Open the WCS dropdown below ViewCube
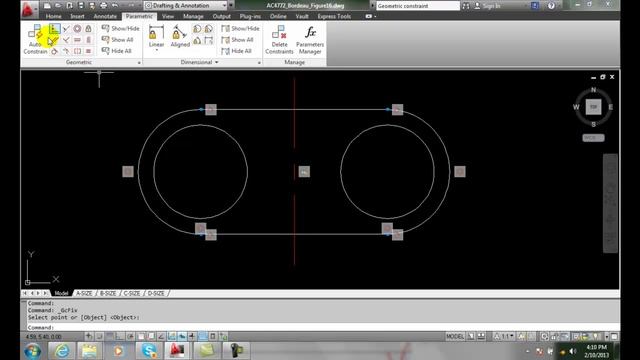The height and width of the screenshot is (360, 640). click(593, 138)
